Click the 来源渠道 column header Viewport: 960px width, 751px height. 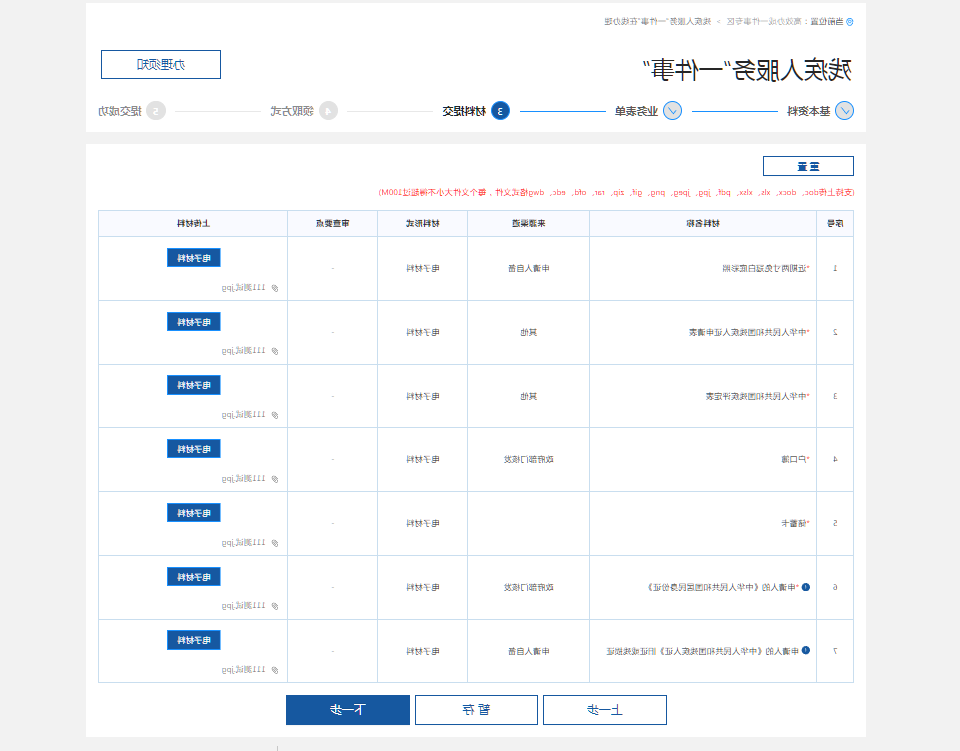[528, 223]
